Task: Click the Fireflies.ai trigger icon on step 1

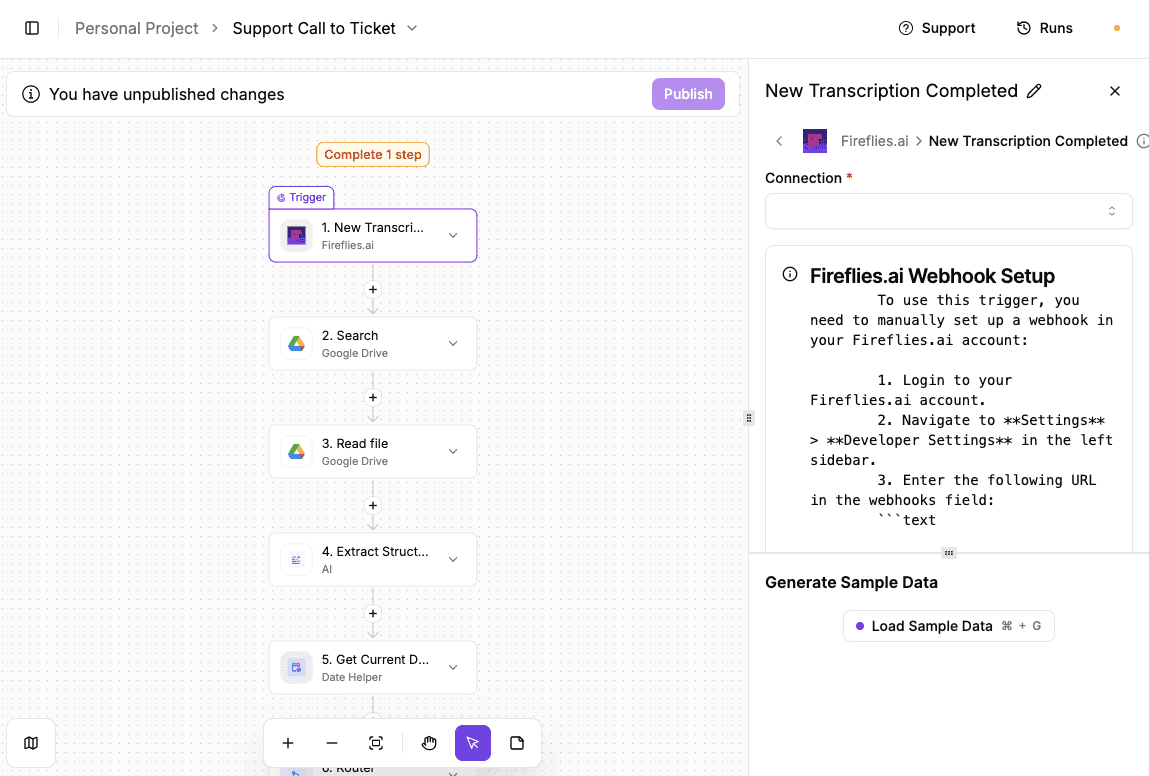Action: pos(295,235)
